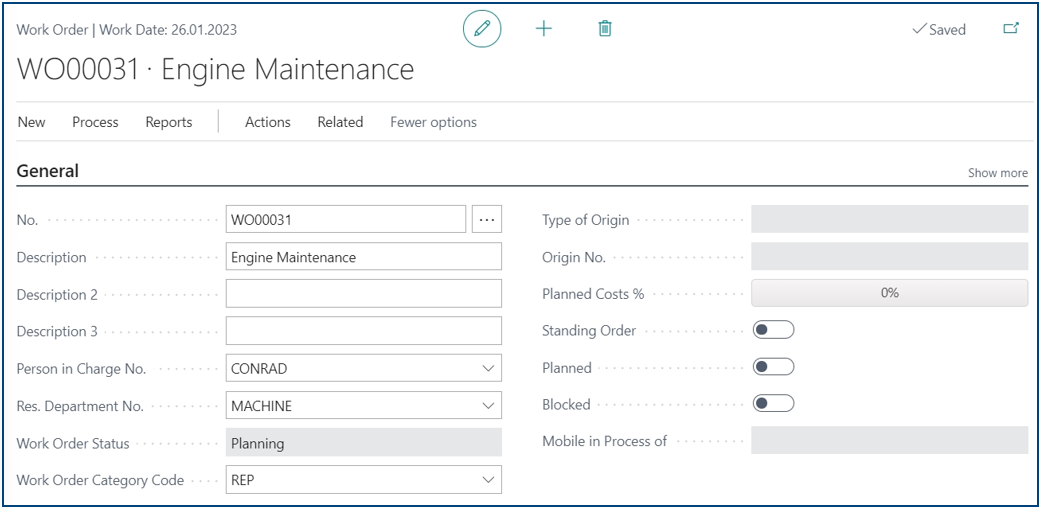Image resolution: width=1042 pixels, height=509 pixels.
Task: Open the Actions menu
Action: (268, 122)
